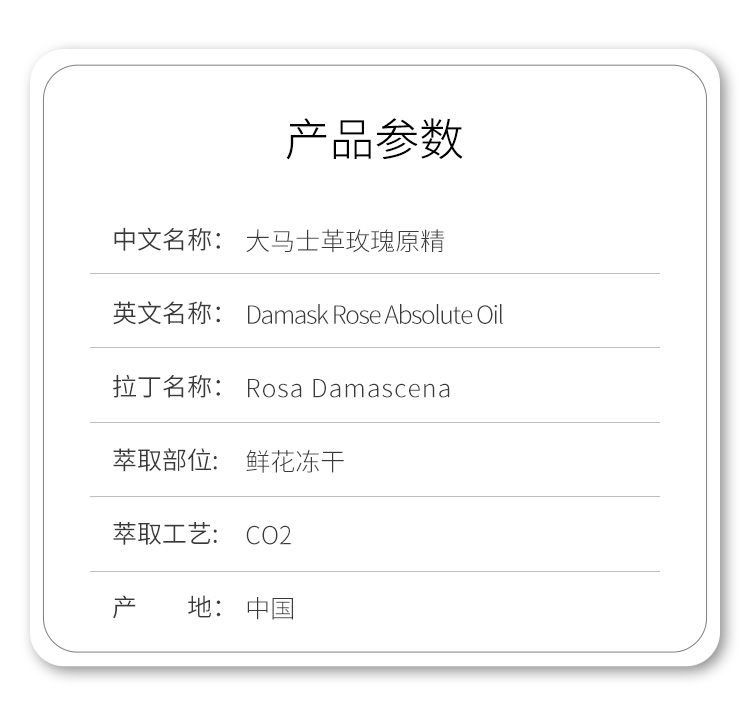Click the word "Rose" in English name
This screenshot has height=721, width=750.
[x=356, y=316]
